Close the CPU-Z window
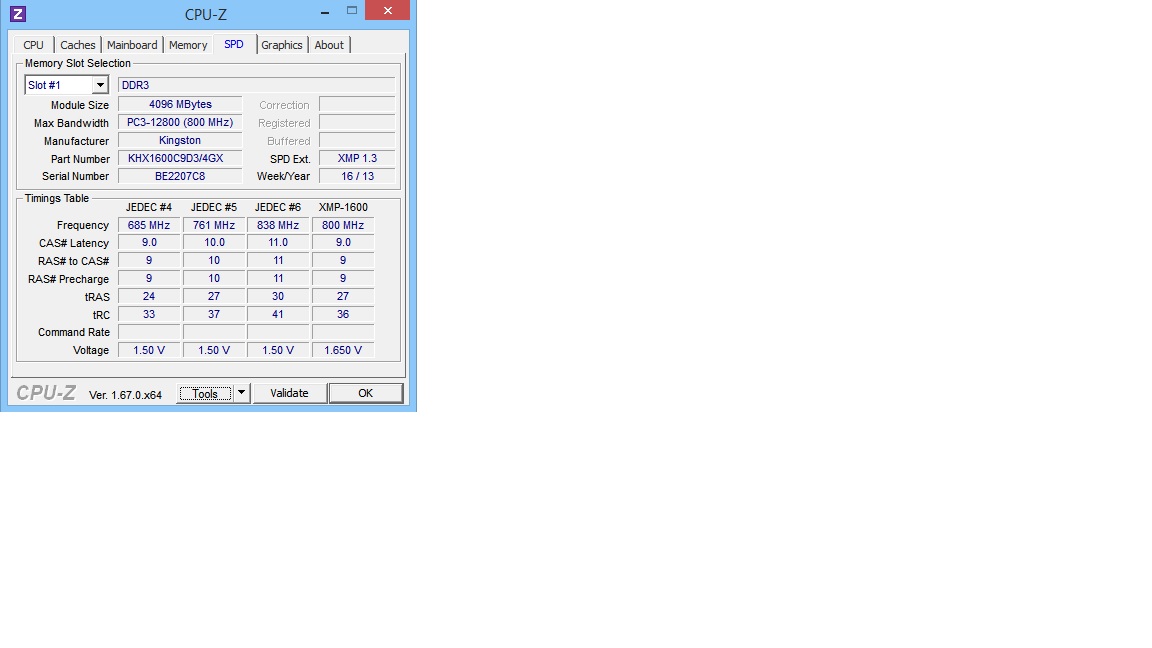The width and height of the screenshot is (1152, 648). [388, 11]
